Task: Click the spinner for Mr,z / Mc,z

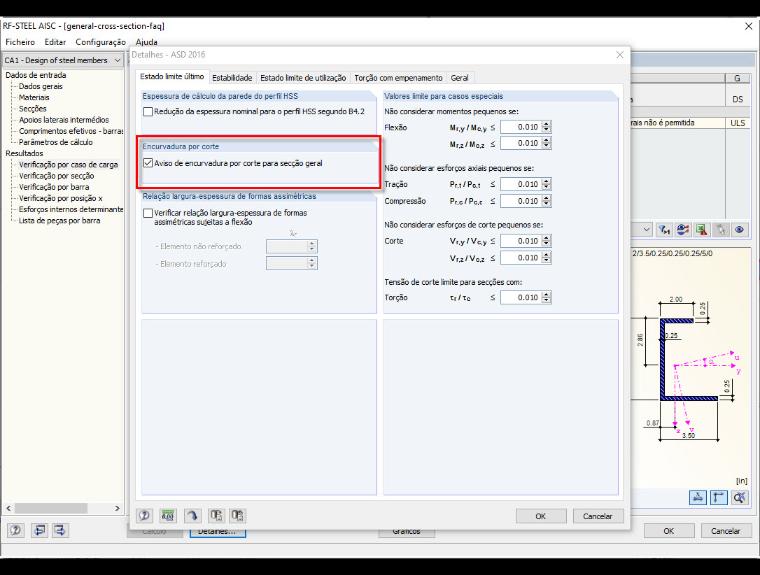Action: pos(546,143)
